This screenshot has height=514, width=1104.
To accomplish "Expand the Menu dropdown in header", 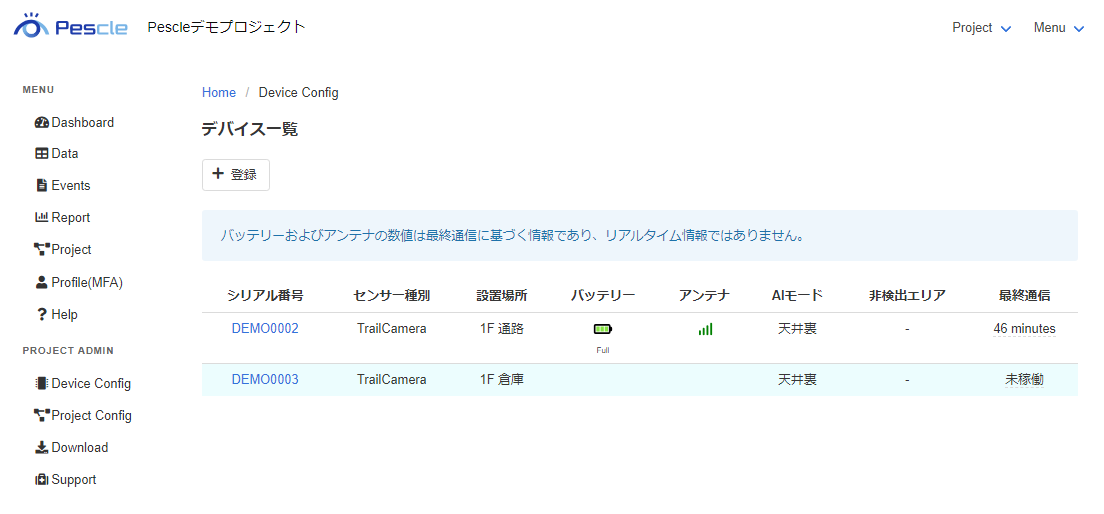I will coord(1059,28).
